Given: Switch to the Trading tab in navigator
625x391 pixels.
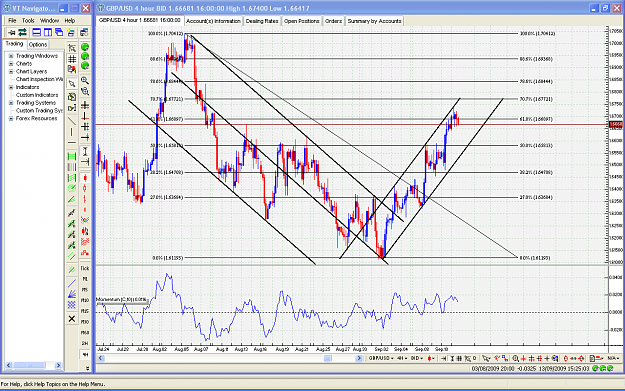Looking at the screenshot, I should tap(14, 44).
